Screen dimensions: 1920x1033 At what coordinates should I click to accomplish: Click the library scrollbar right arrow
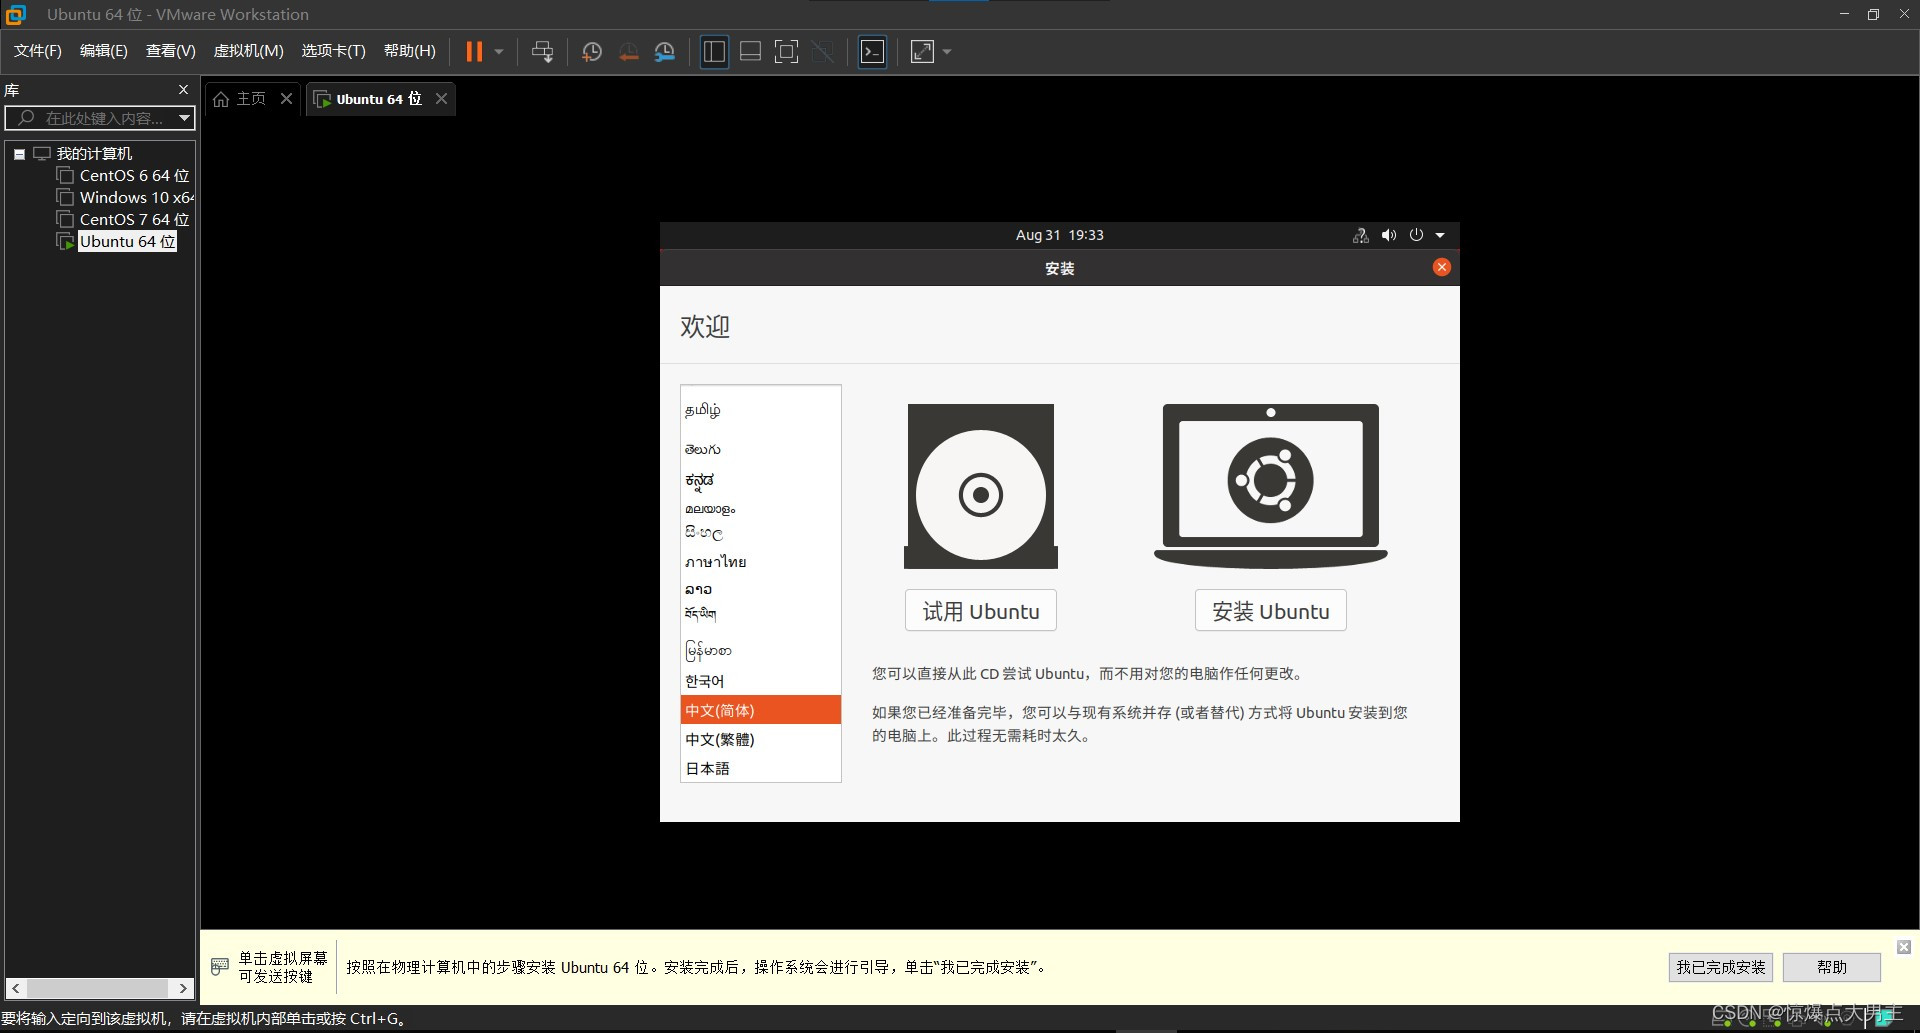coord(183,988)
